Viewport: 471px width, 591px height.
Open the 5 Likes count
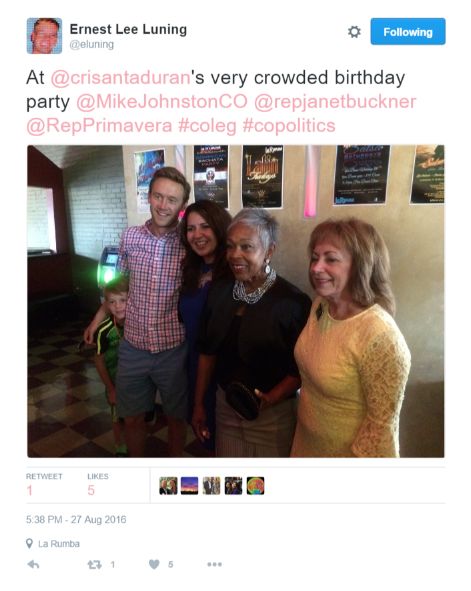tap(98, 485)
